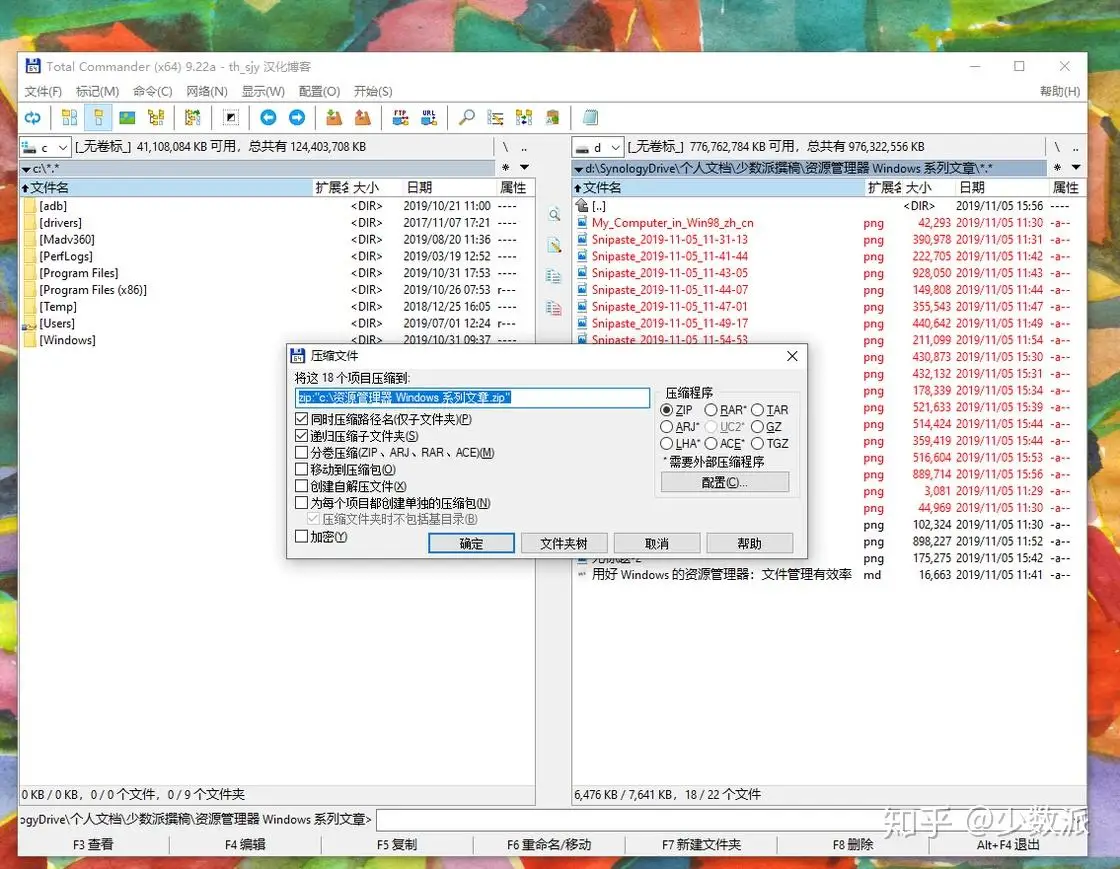Click the pack files archive icon
The image size is (1120, 869).
tap(333, 117)
